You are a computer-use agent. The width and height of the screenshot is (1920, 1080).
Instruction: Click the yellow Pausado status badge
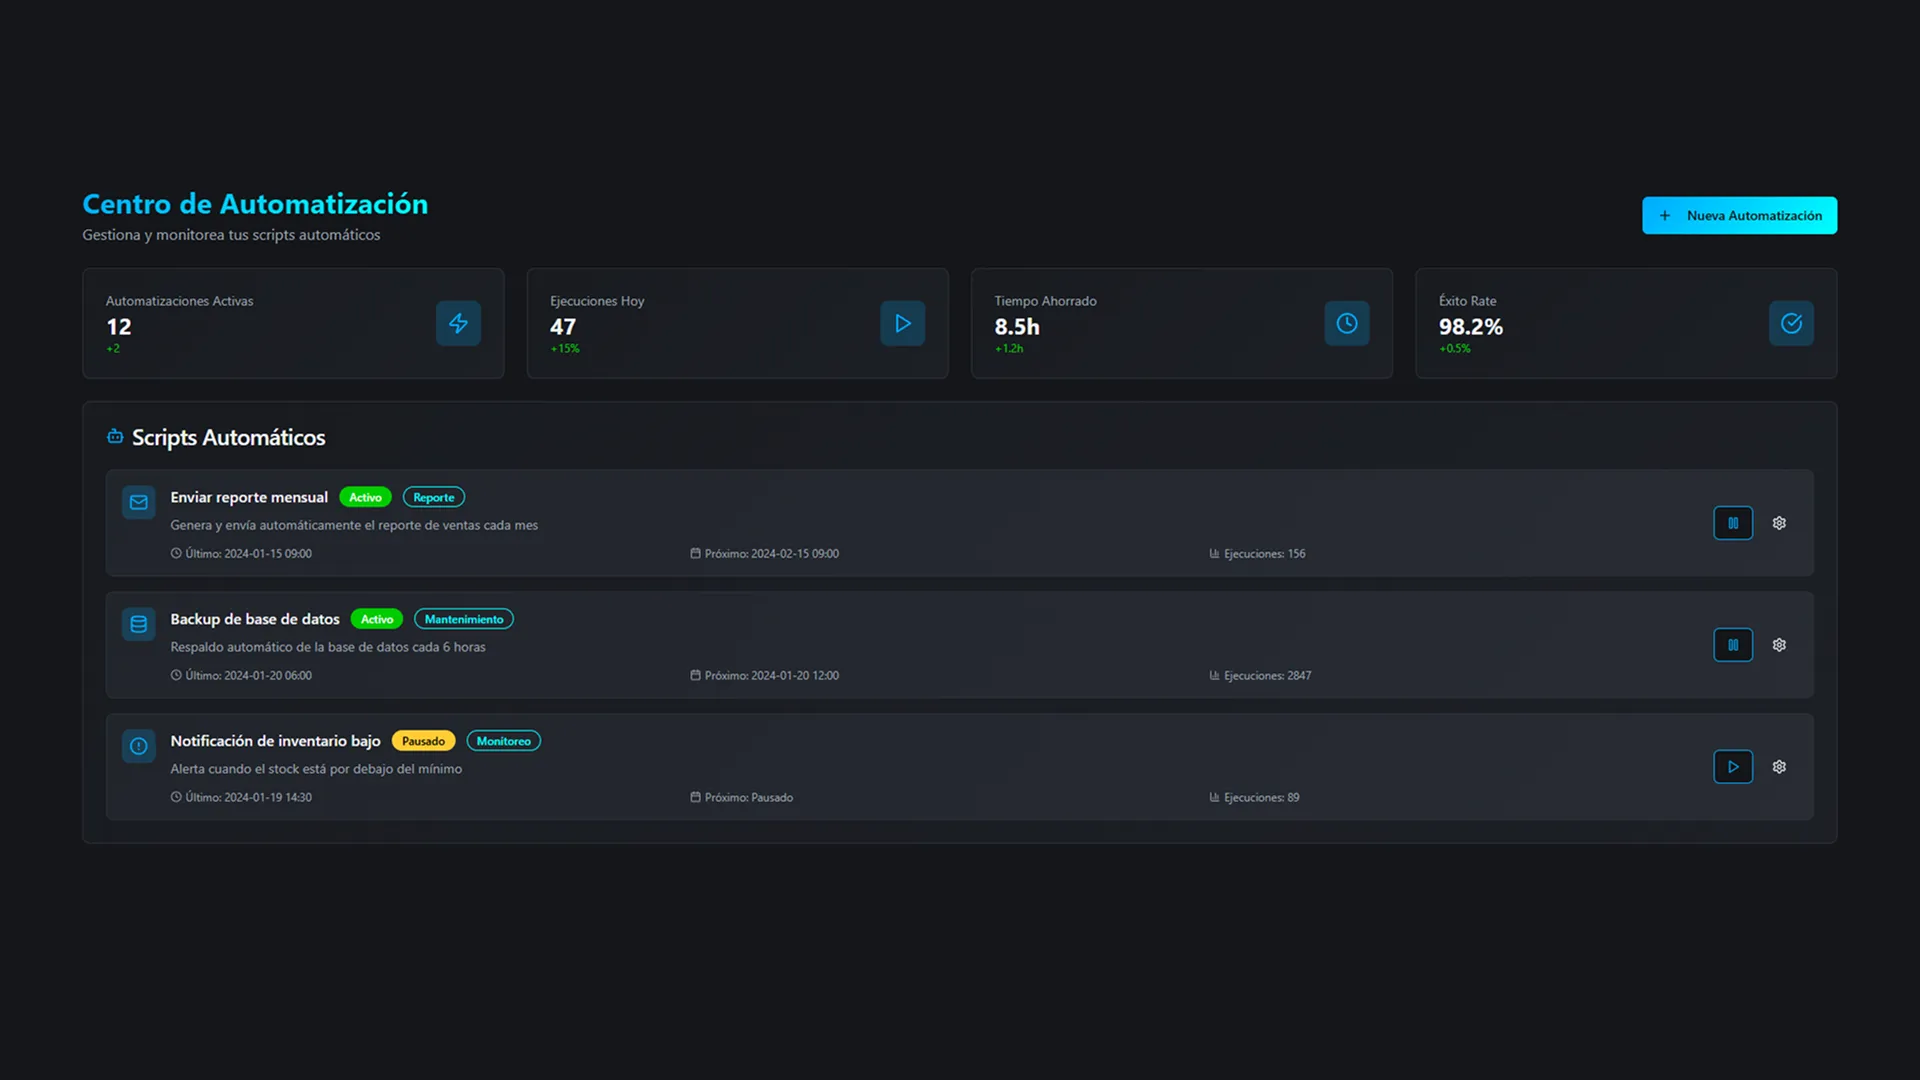[x=423, y=741]
